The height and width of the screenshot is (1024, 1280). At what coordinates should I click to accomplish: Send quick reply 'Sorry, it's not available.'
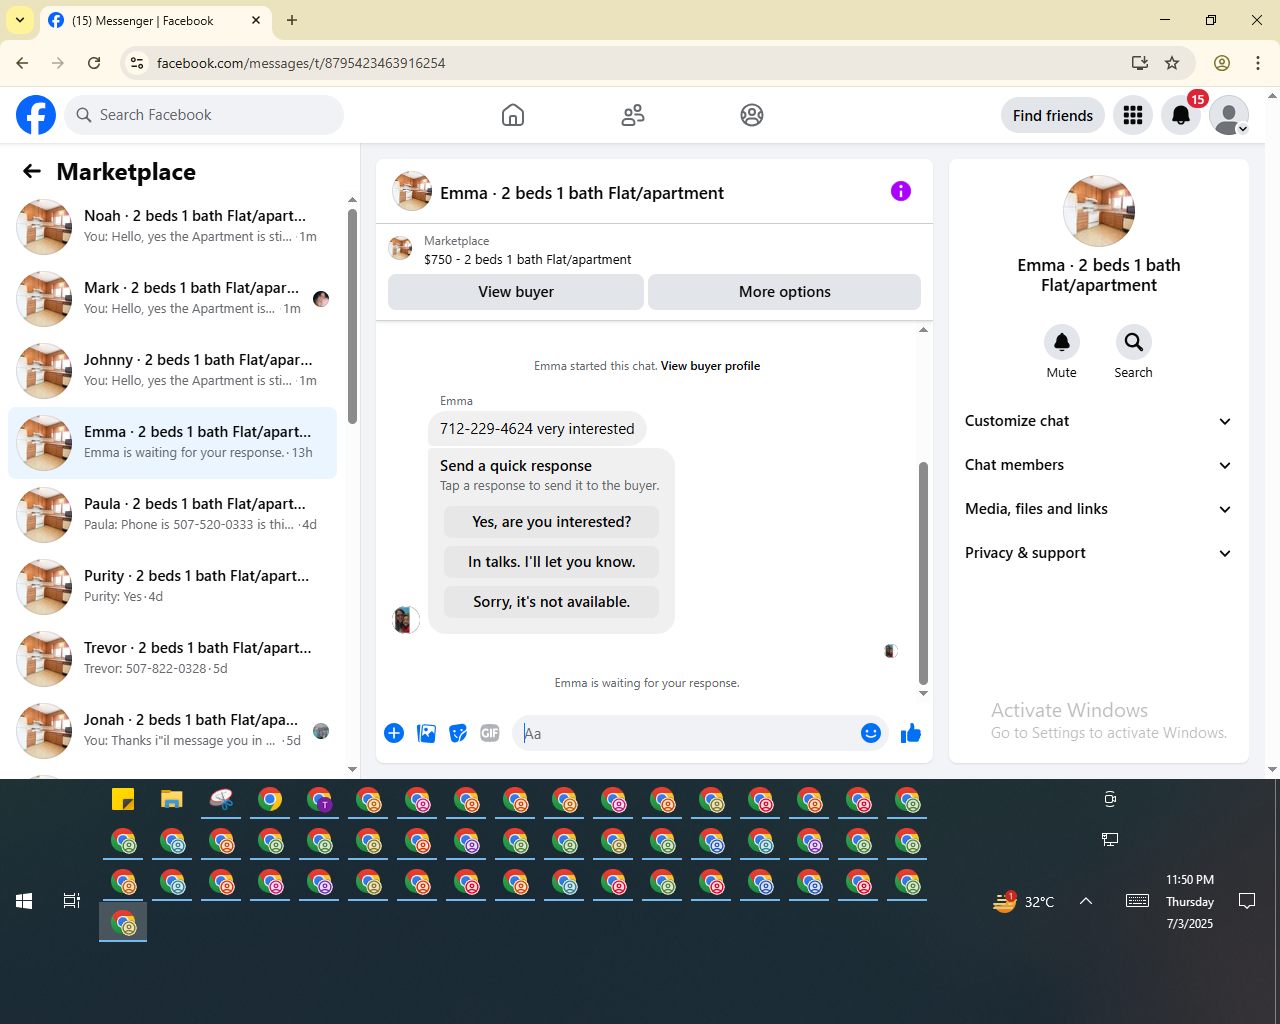coord(552,602)
